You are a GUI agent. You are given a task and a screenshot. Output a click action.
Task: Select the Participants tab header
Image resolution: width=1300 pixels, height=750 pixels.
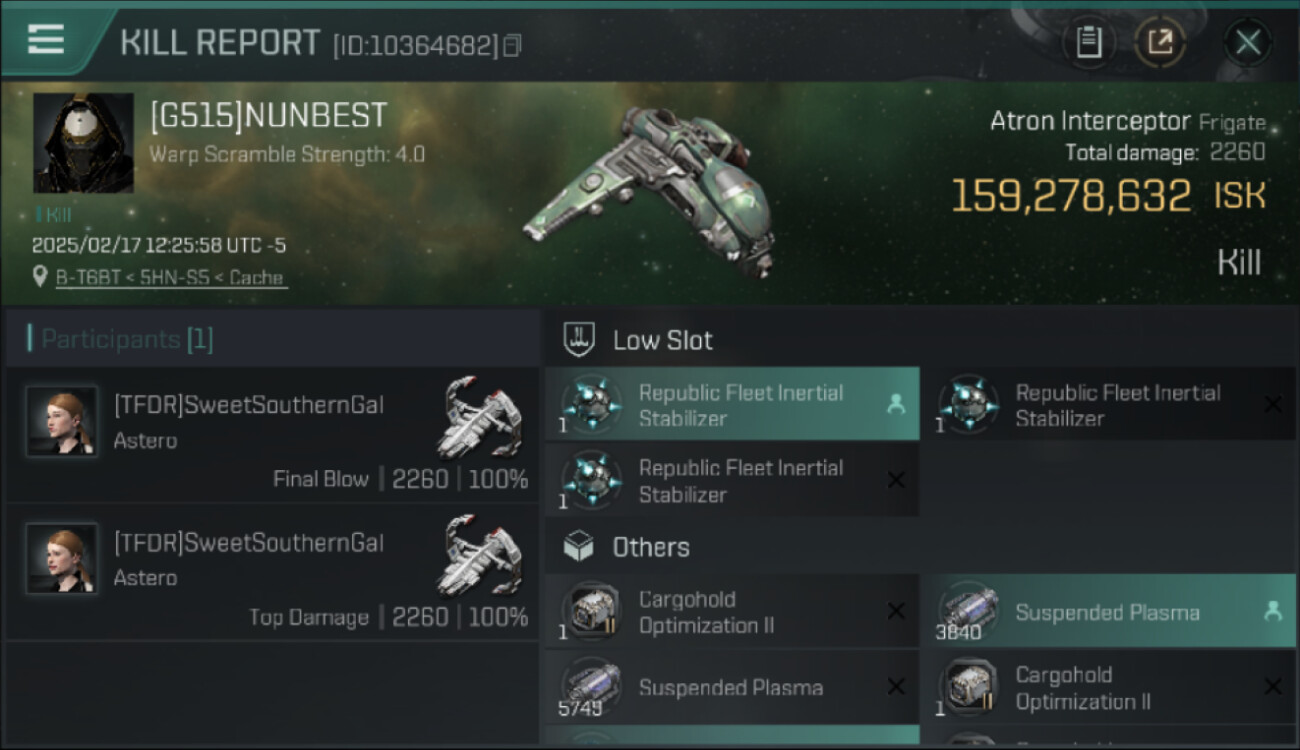coord(127,339)
